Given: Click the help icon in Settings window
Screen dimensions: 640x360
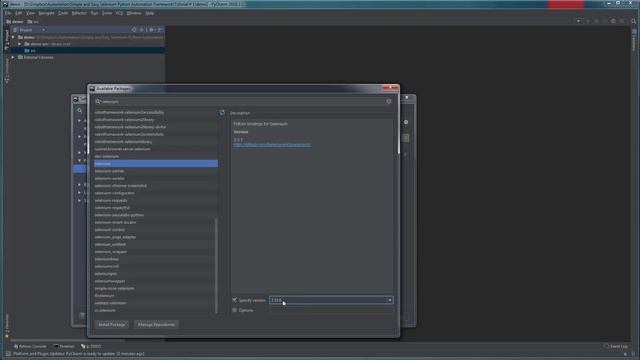Looking at the screenshot, I should point(82,315).
